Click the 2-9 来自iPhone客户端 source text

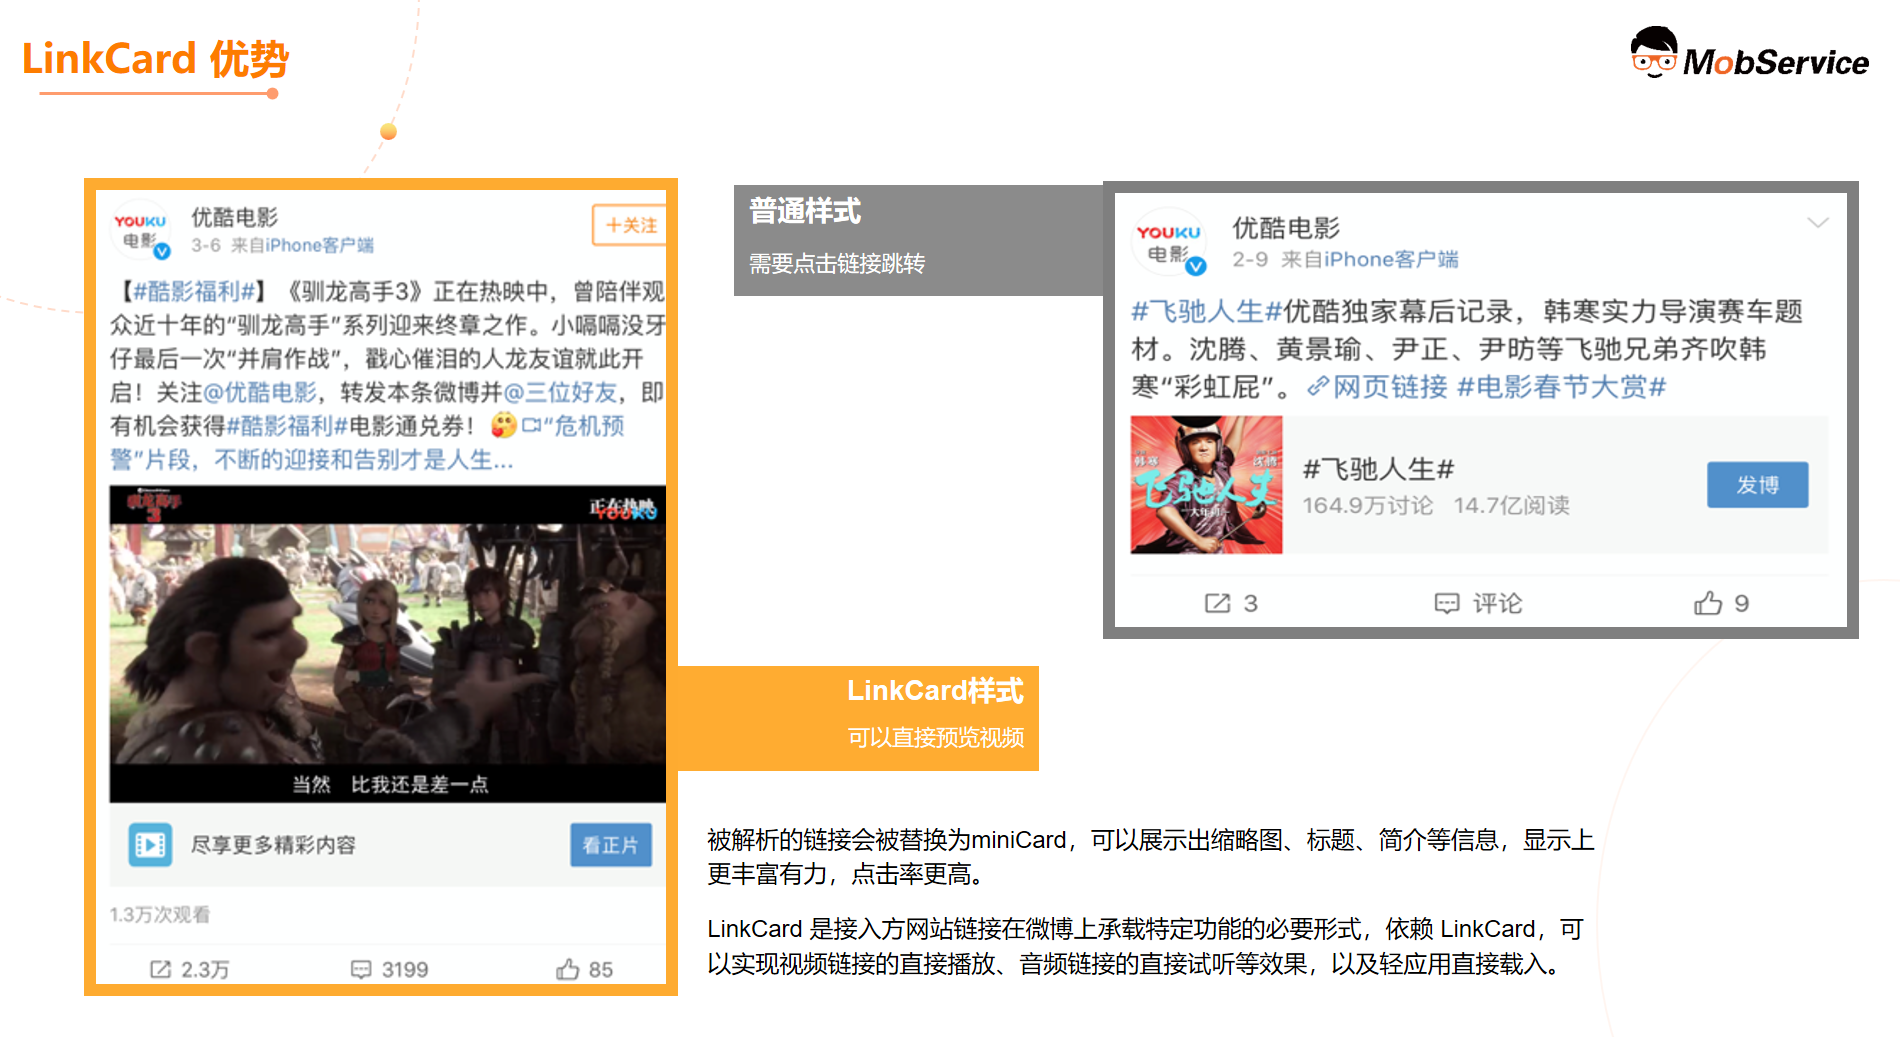(1345, 260)
